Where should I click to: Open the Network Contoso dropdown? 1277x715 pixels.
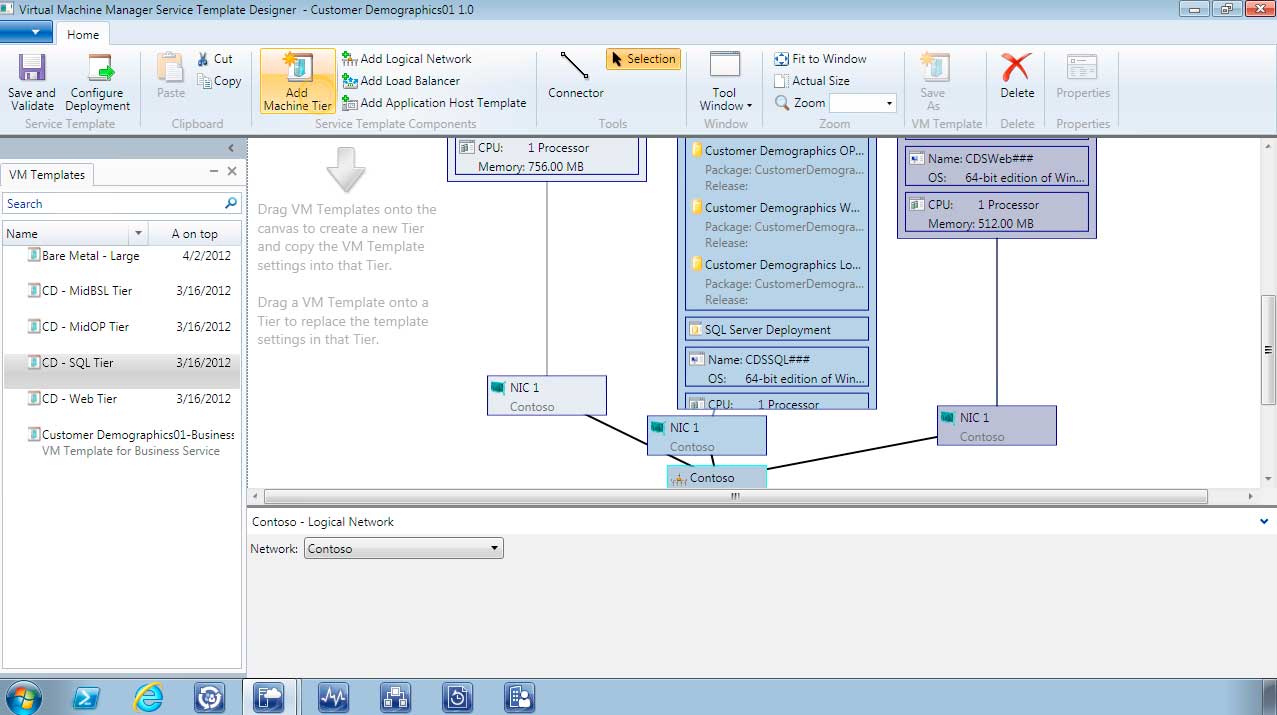[403, 549]
